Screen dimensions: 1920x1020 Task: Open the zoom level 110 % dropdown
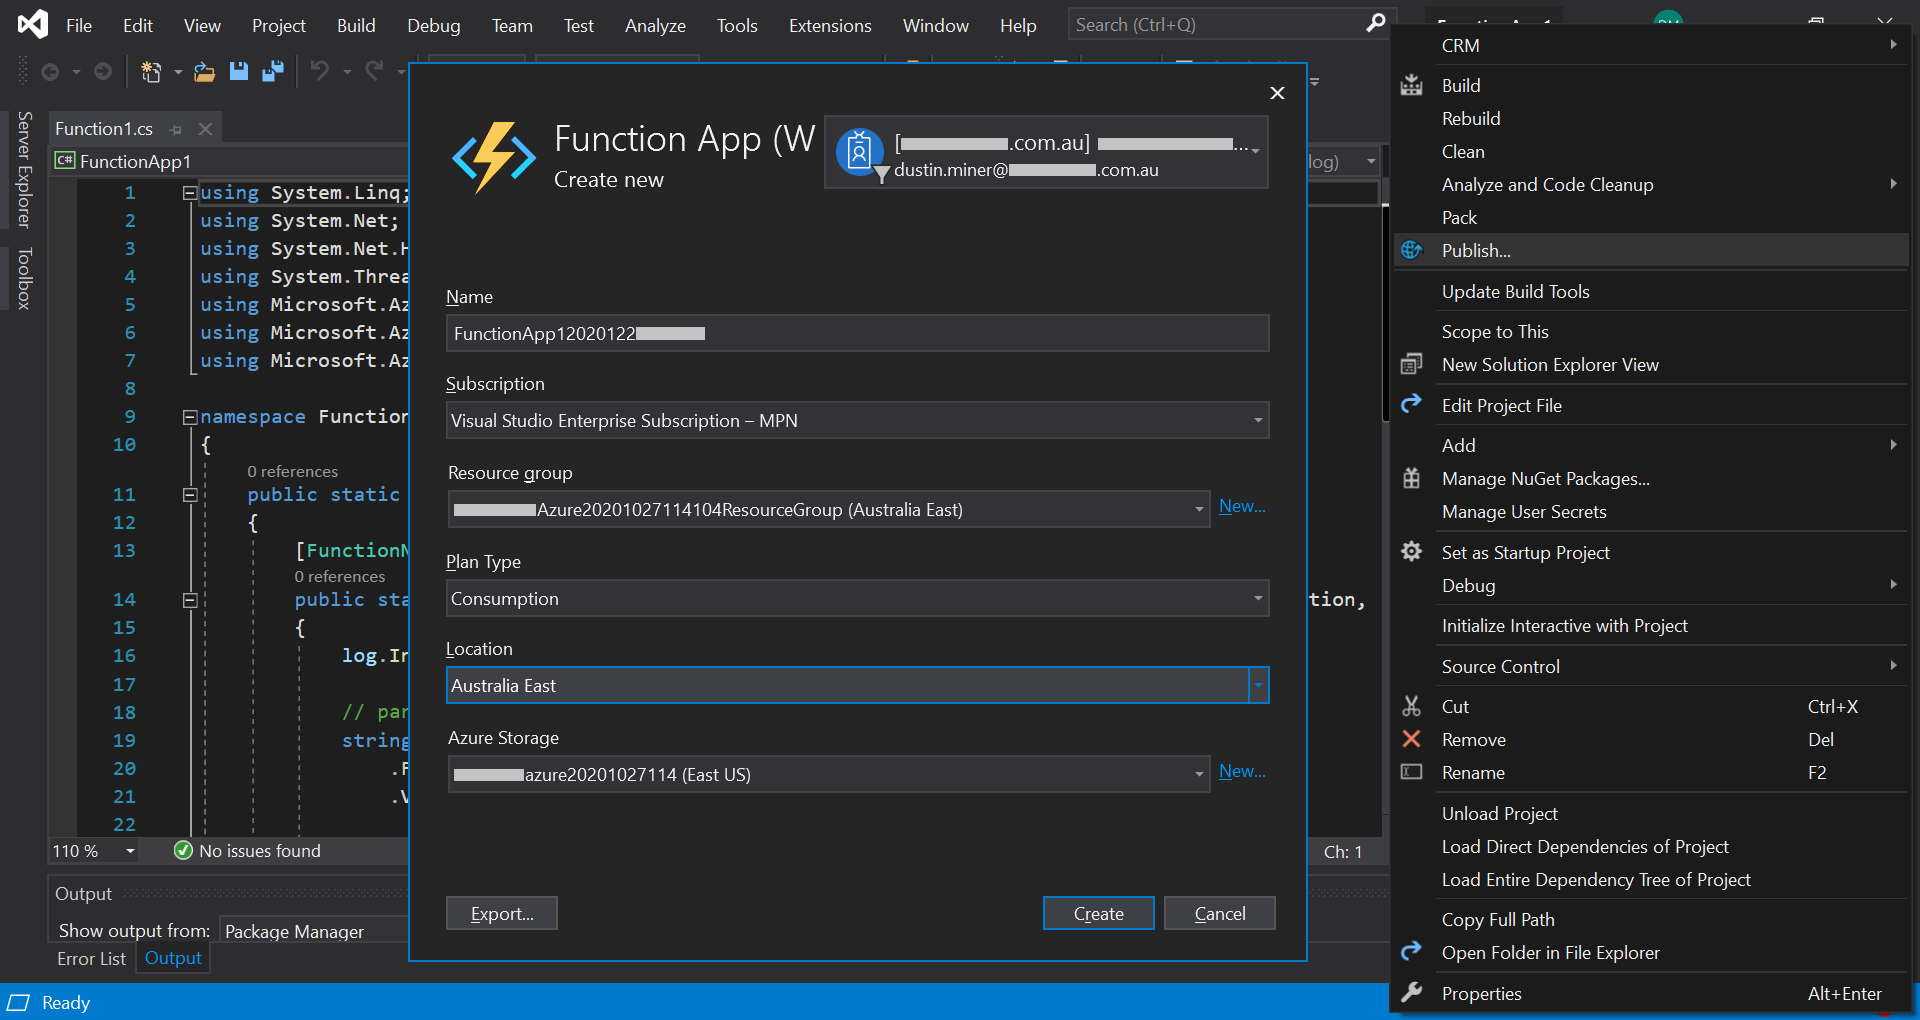(130, 851)
